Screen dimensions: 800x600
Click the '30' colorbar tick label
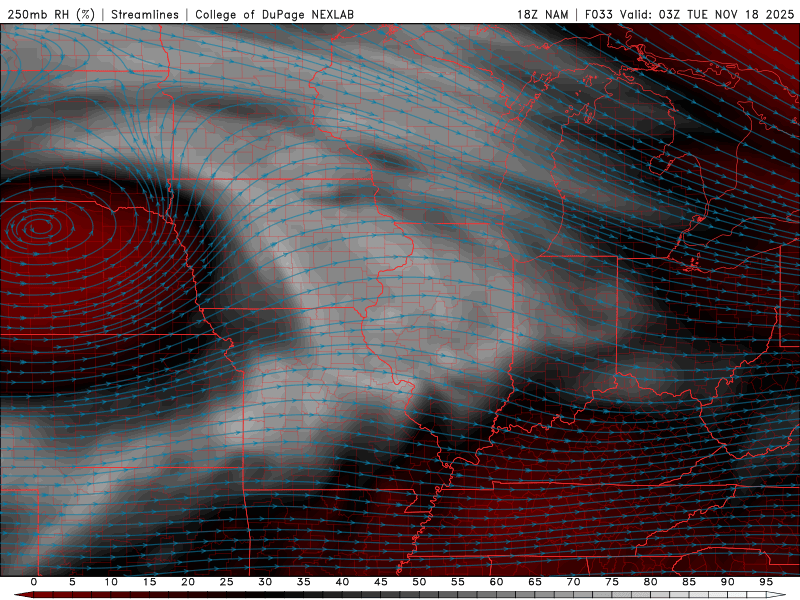[265, 582]
